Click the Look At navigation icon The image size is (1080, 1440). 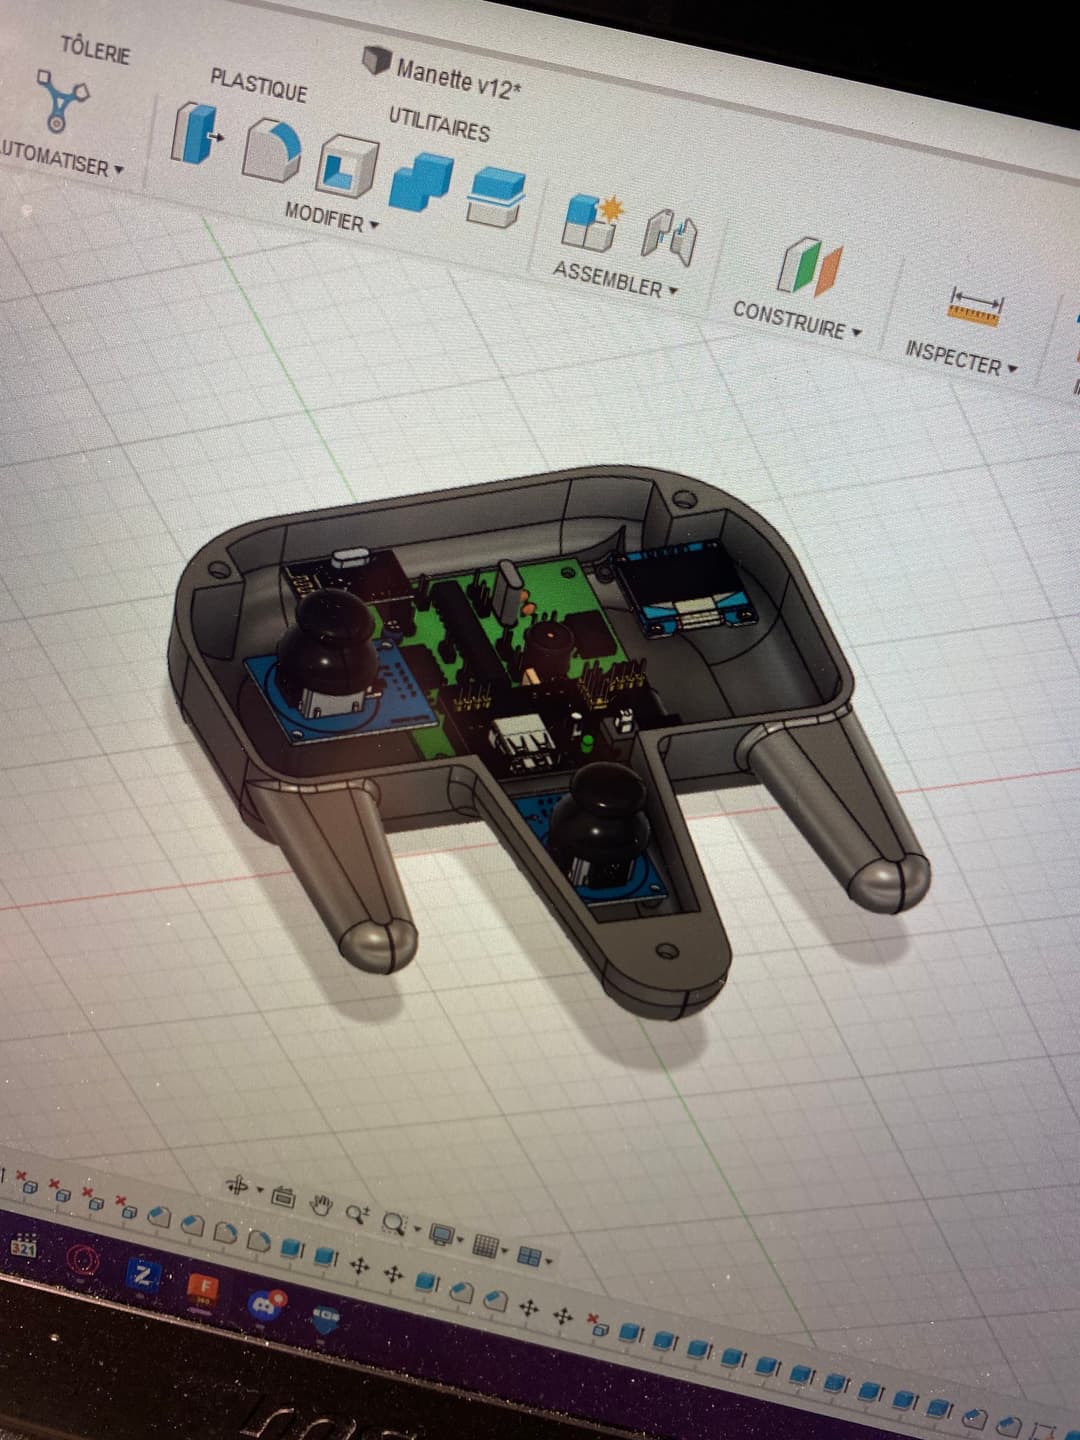click(283, 1196)
